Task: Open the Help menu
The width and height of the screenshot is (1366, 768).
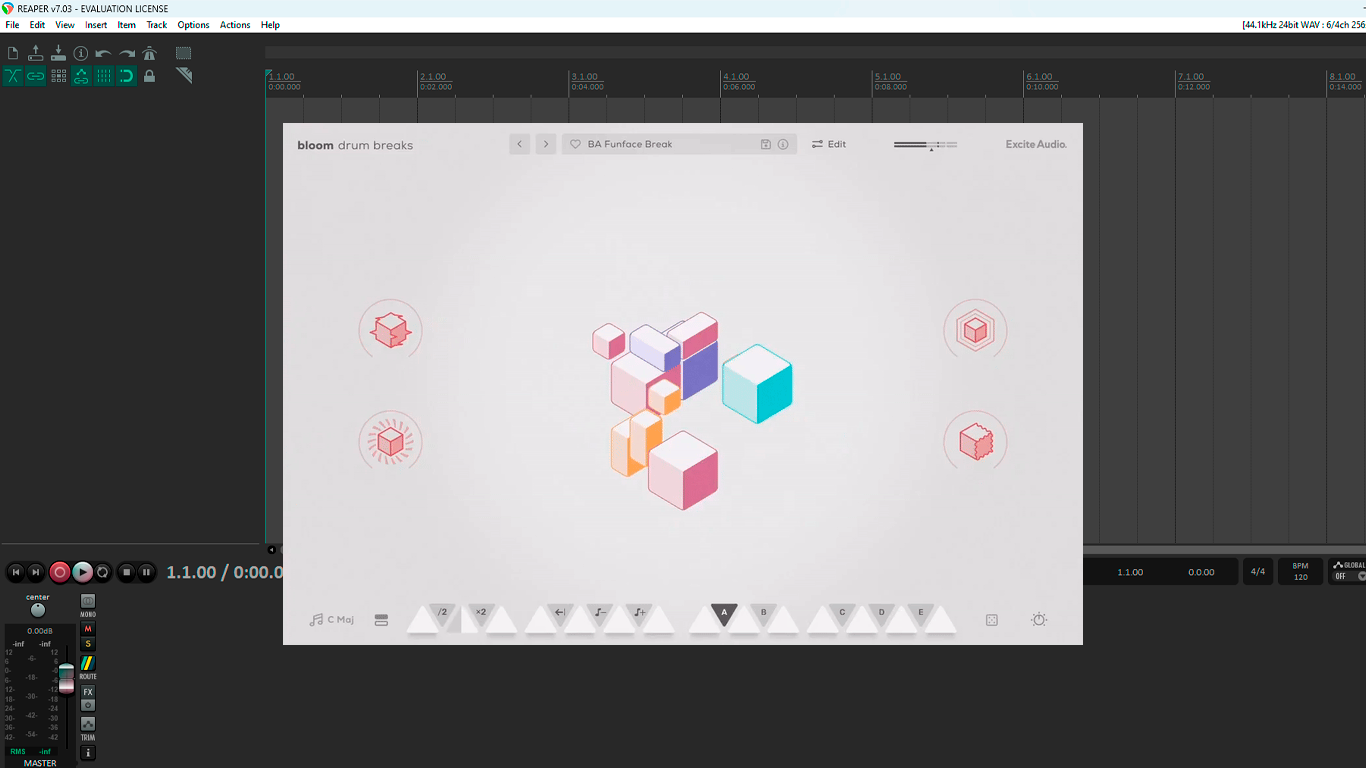Action: point(270,25)
